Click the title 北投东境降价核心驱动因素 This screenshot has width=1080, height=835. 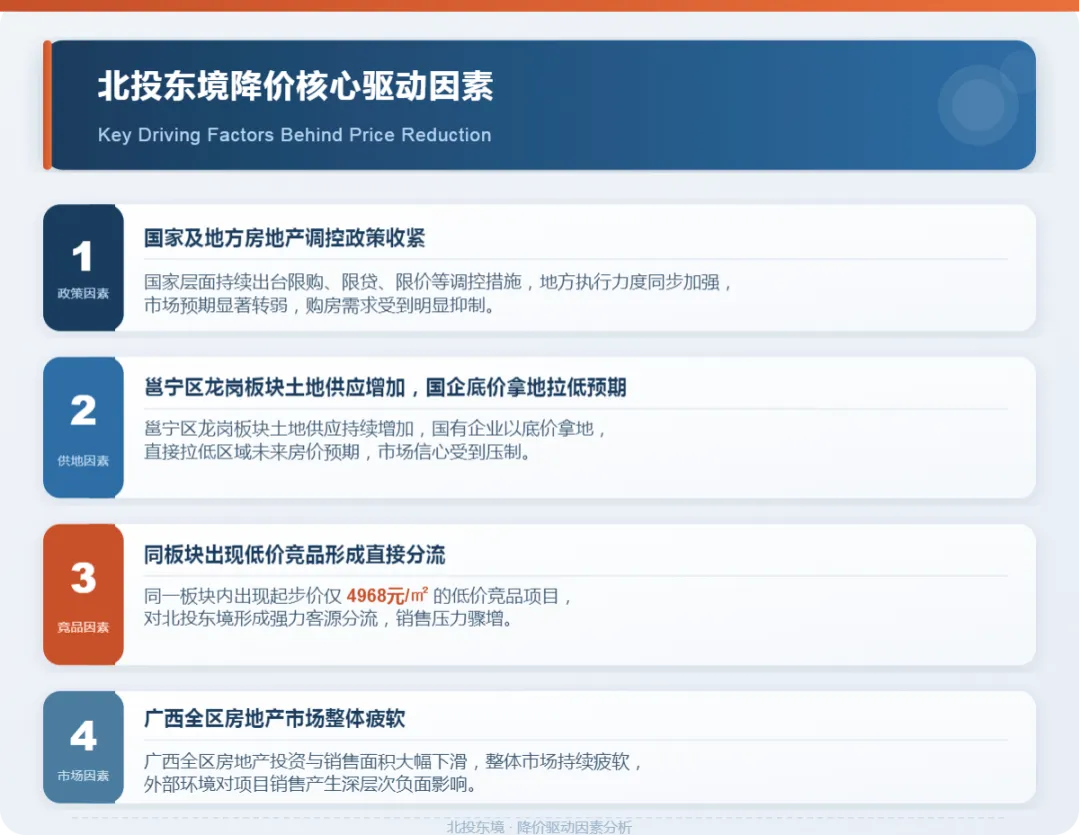295,86
